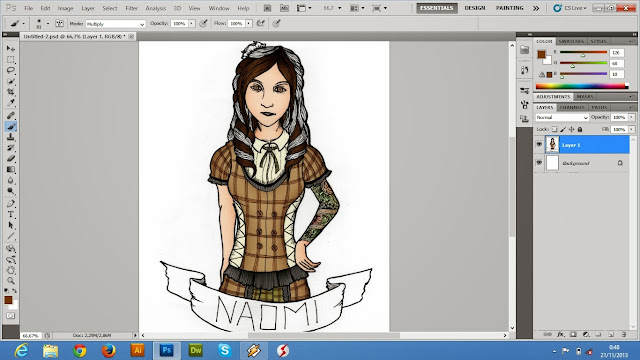The width and height of the screenshot is (640, 360).
Task: Open the layer blend mode Normal dropdown
Action: point(562,118)
